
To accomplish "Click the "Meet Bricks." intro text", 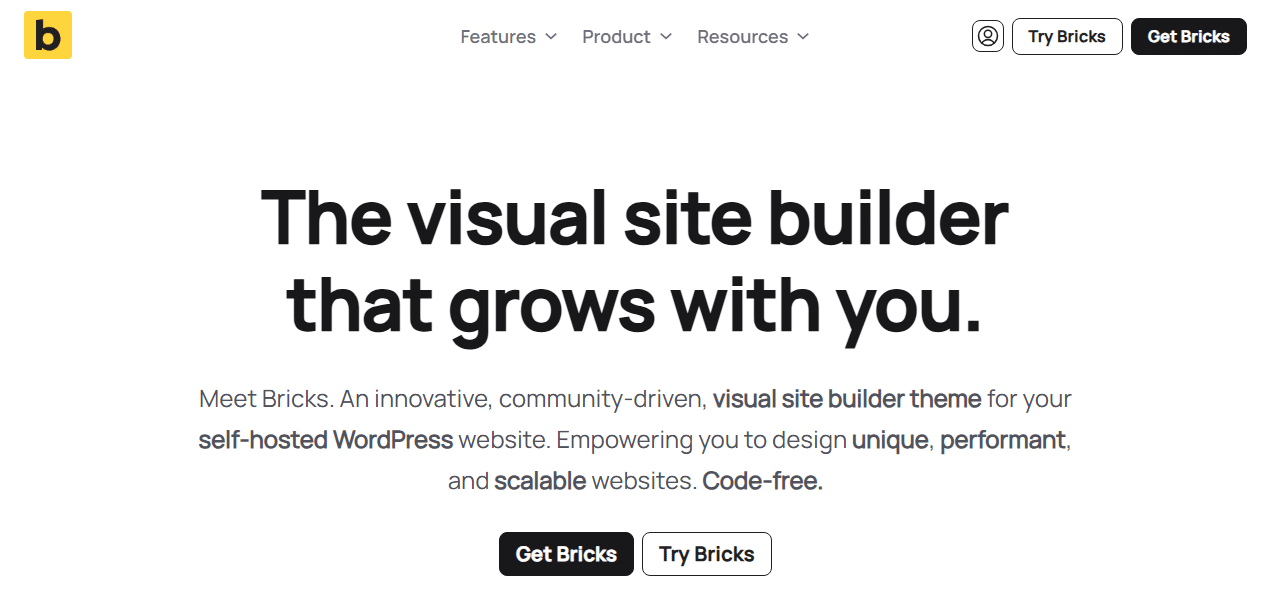I will pyautogui.click(x=266, y=399).
